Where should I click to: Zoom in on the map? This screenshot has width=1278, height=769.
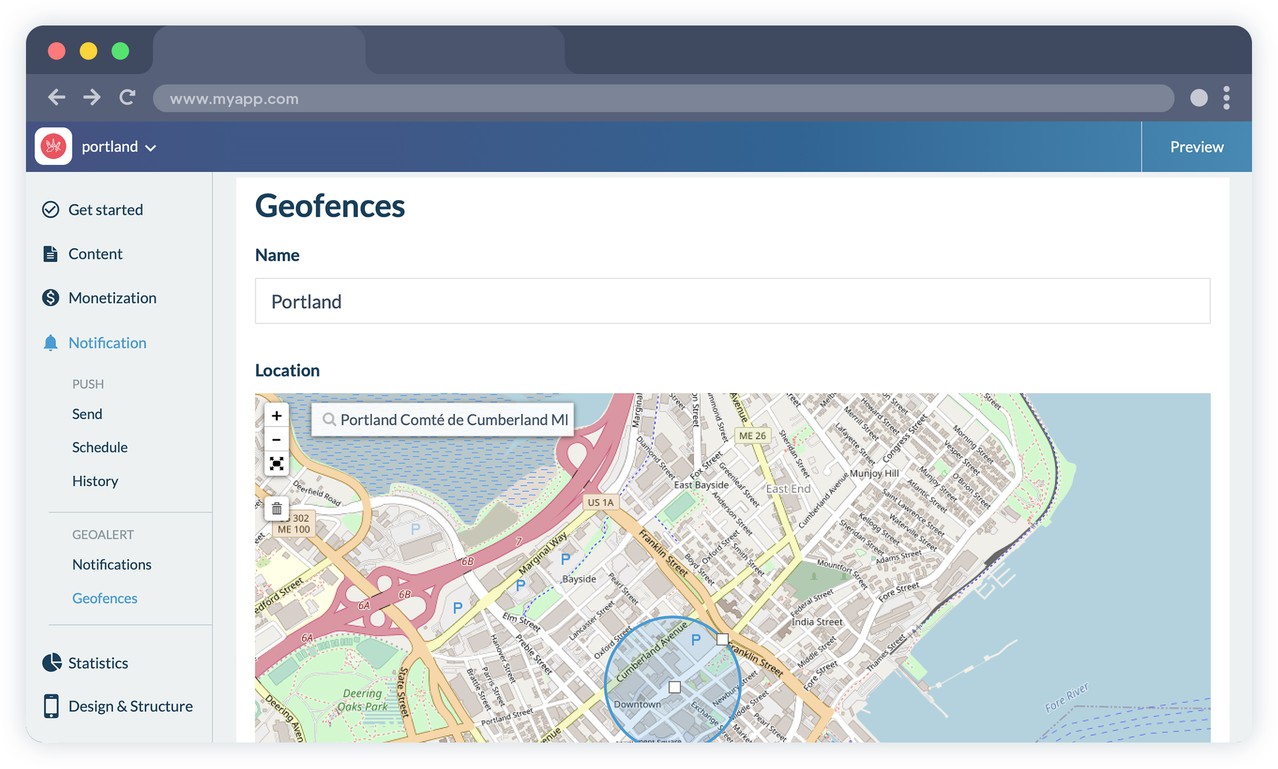pyautogui.click(x=277, y=416)
